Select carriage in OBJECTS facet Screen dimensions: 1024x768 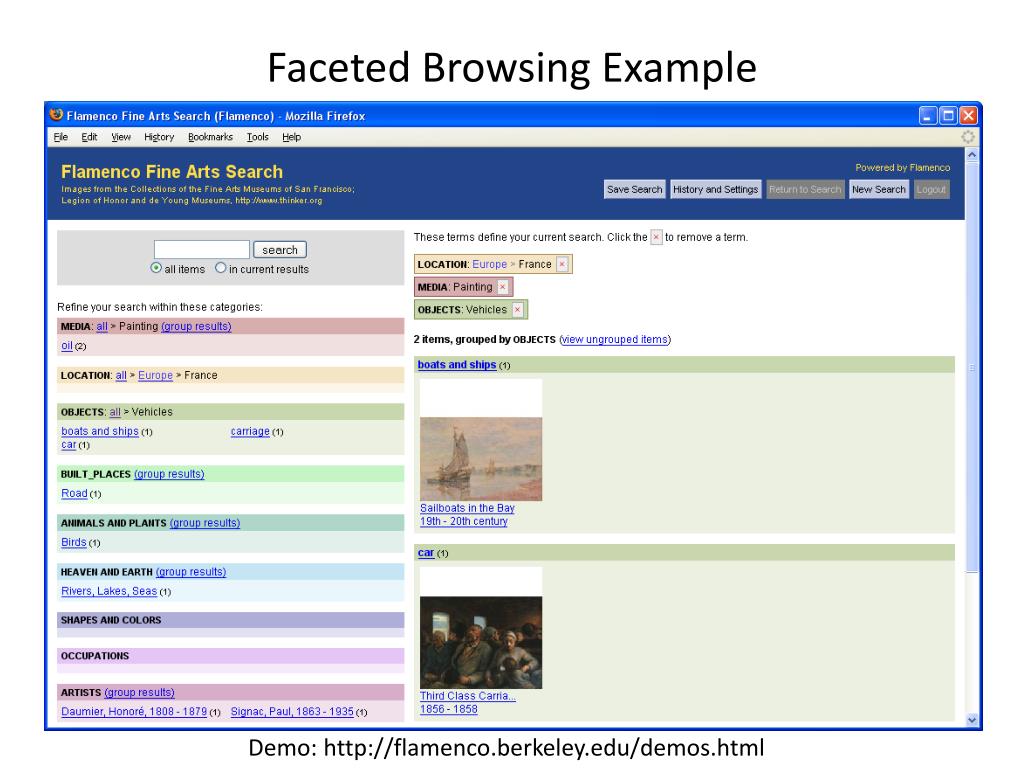pos(250,431)
